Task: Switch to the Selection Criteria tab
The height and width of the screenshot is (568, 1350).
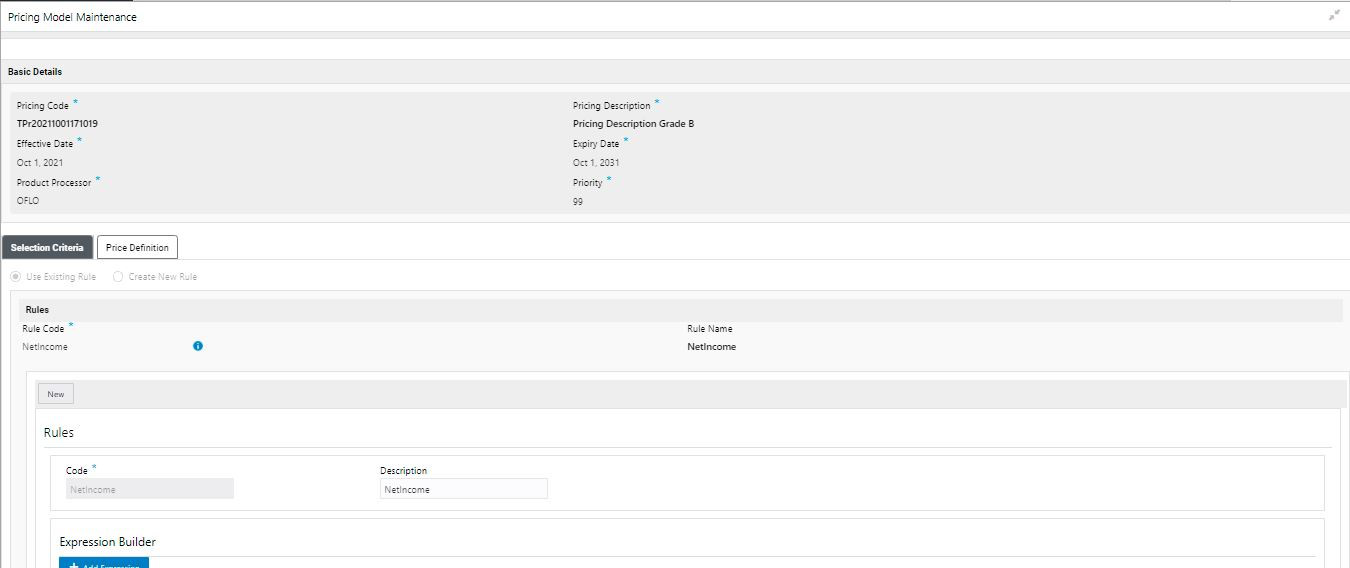Action: coord(47,248)
